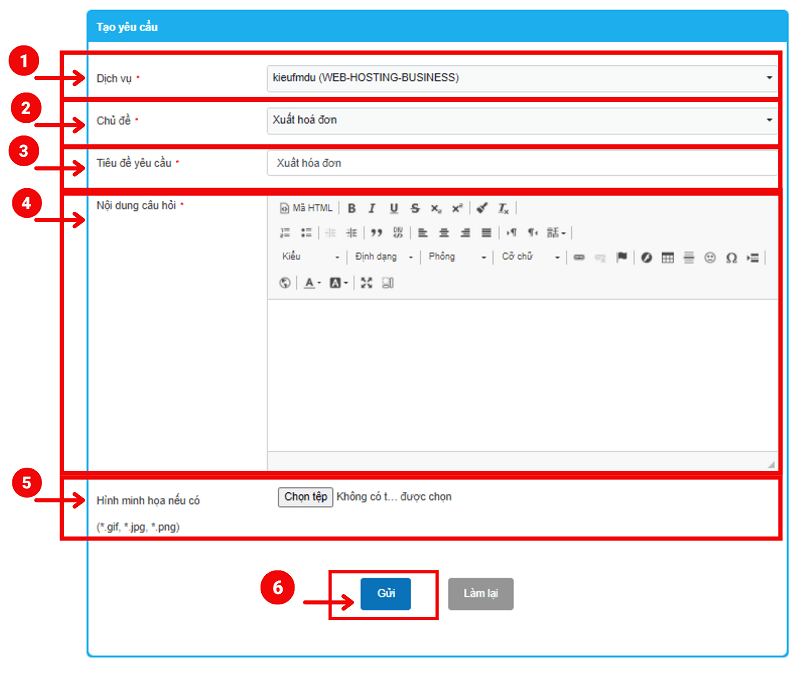This screenshot has width=800, height=679.
Task: Click the remove format icon
Action: click(504, 208)
